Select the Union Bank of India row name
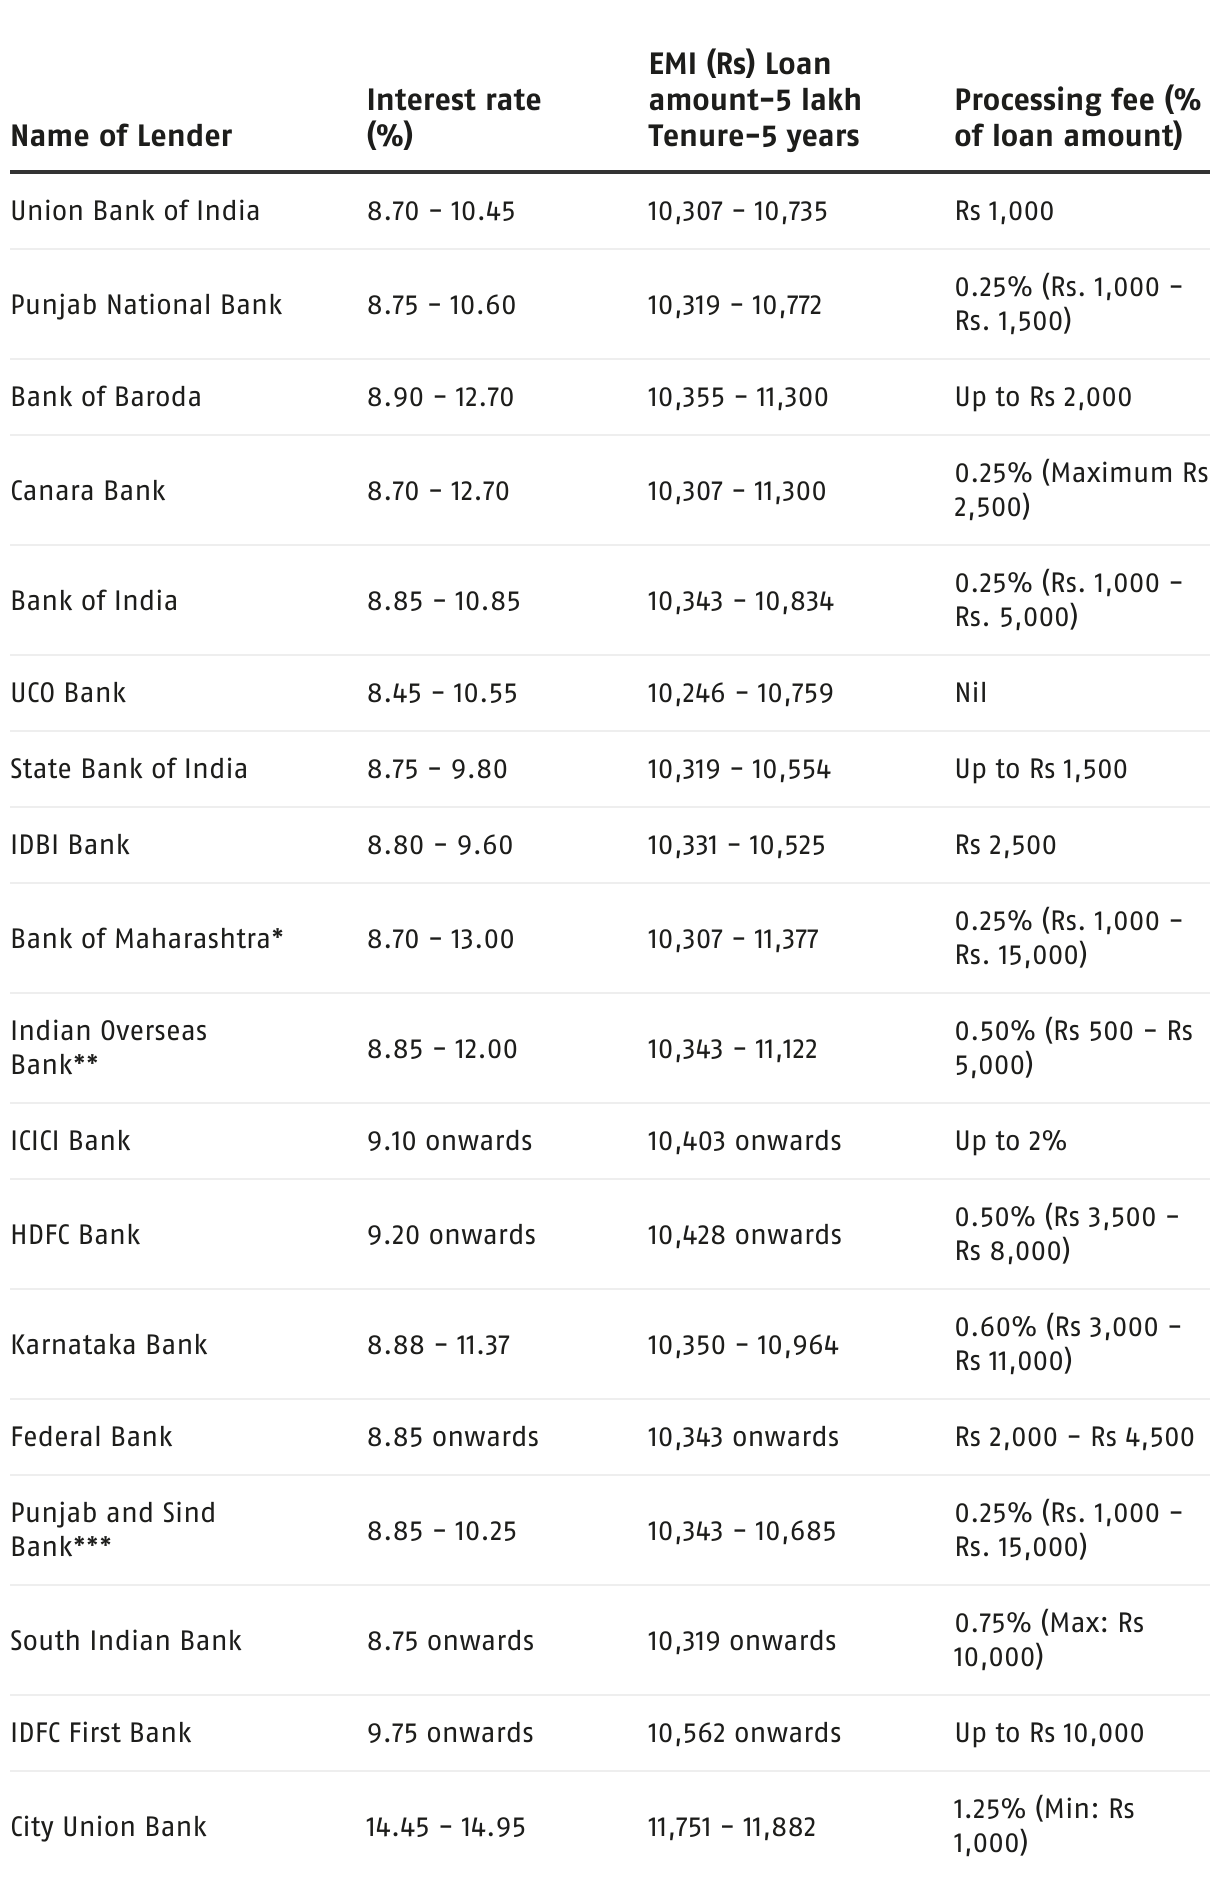The height and width of the screenshot is (1890, 1220). (135, 211)
